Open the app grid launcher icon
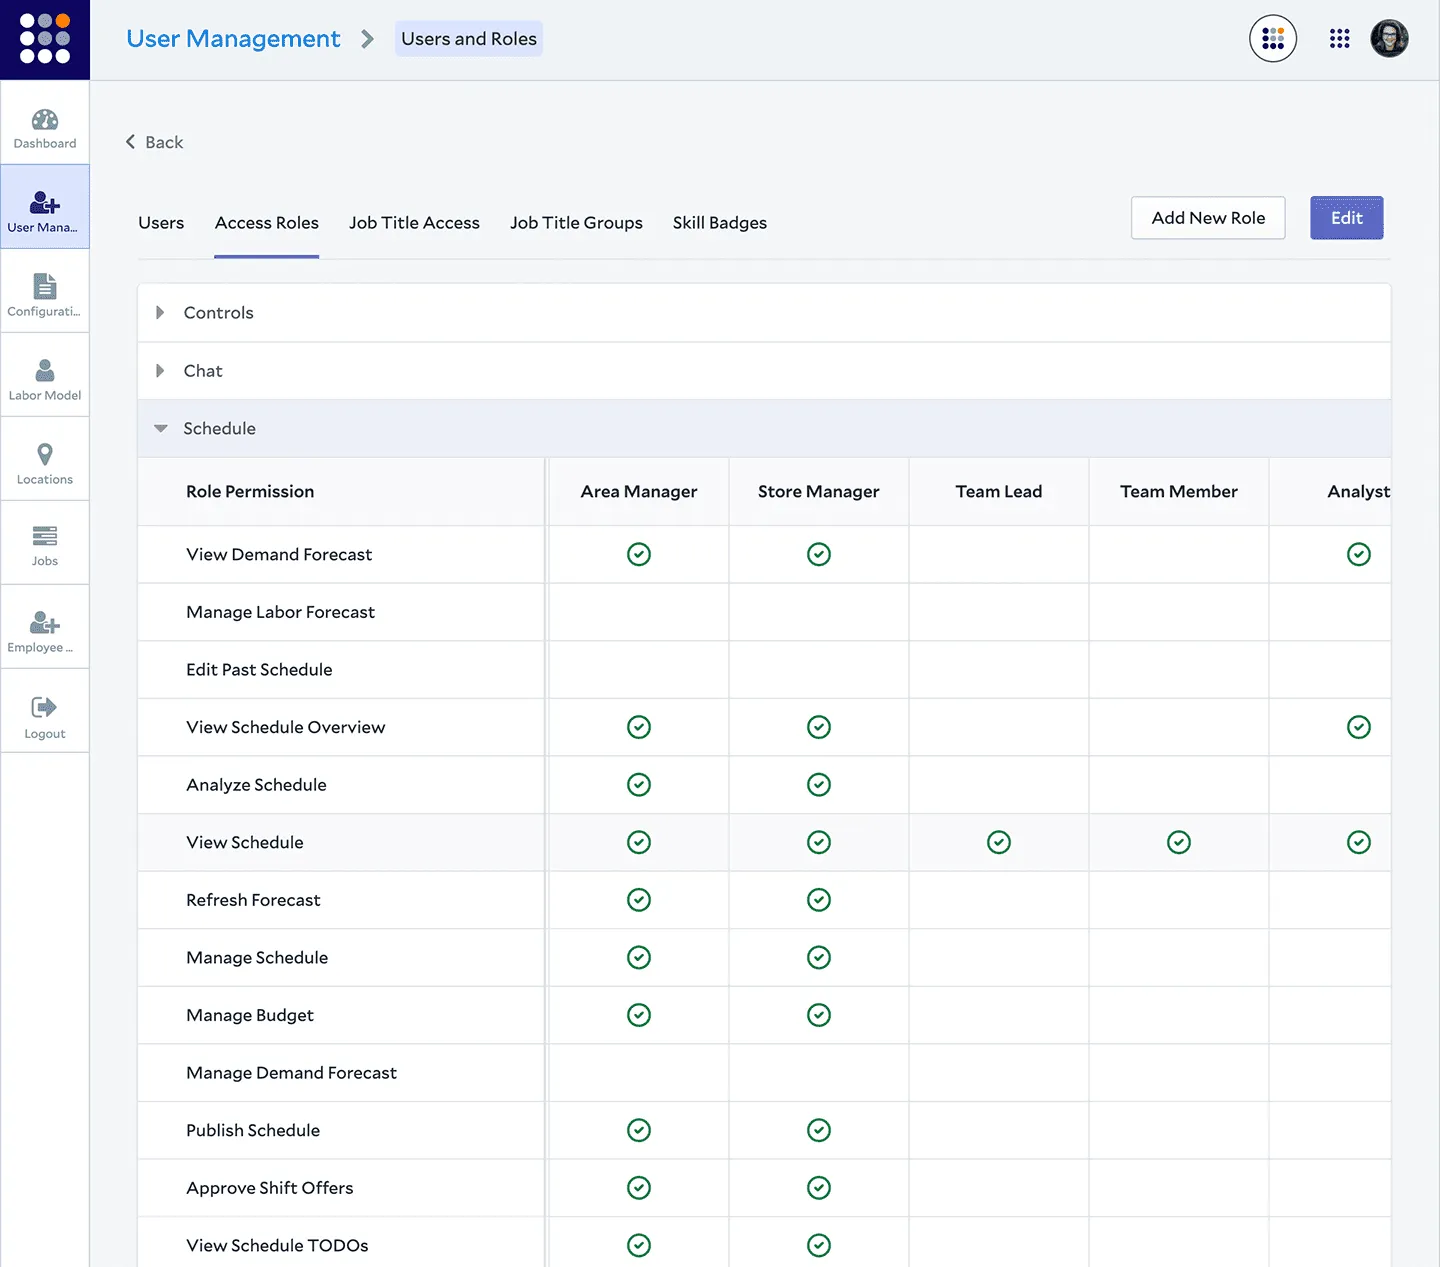This screenshot has height=1267, width=1440. click(x=1339, y=39)
